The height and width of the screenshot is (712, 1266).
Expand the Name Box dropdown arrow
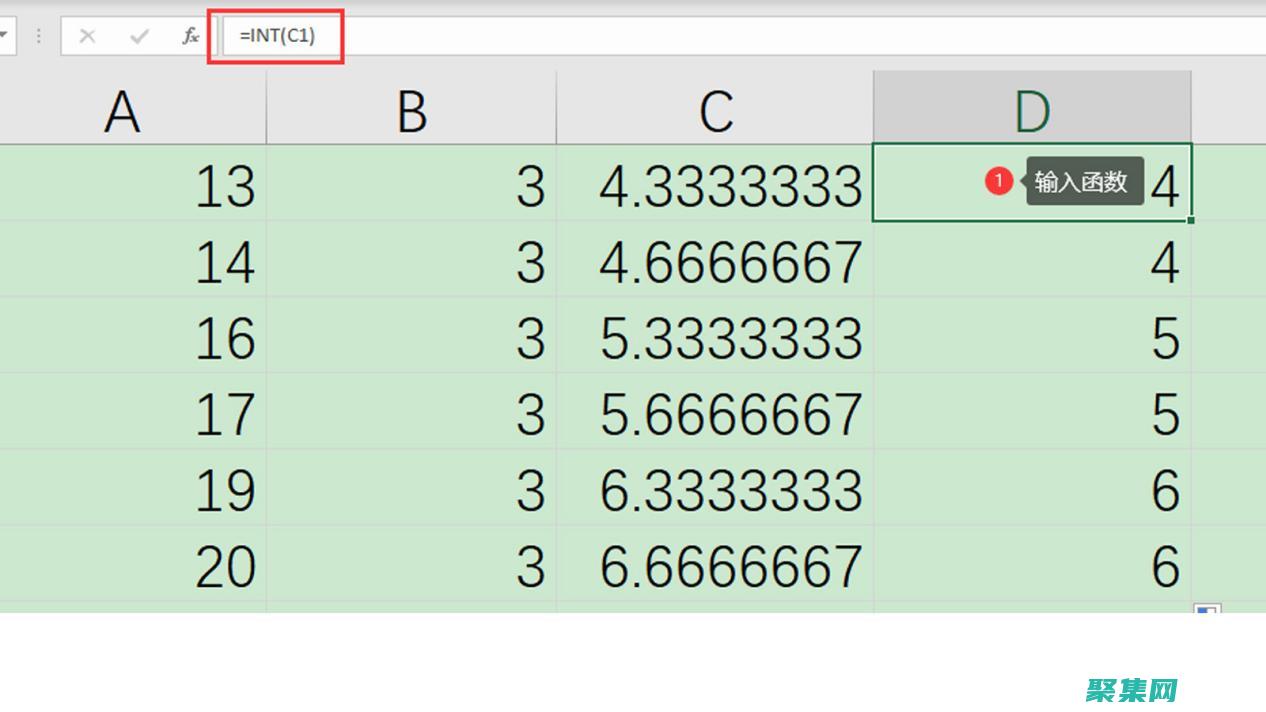point(6,37)
